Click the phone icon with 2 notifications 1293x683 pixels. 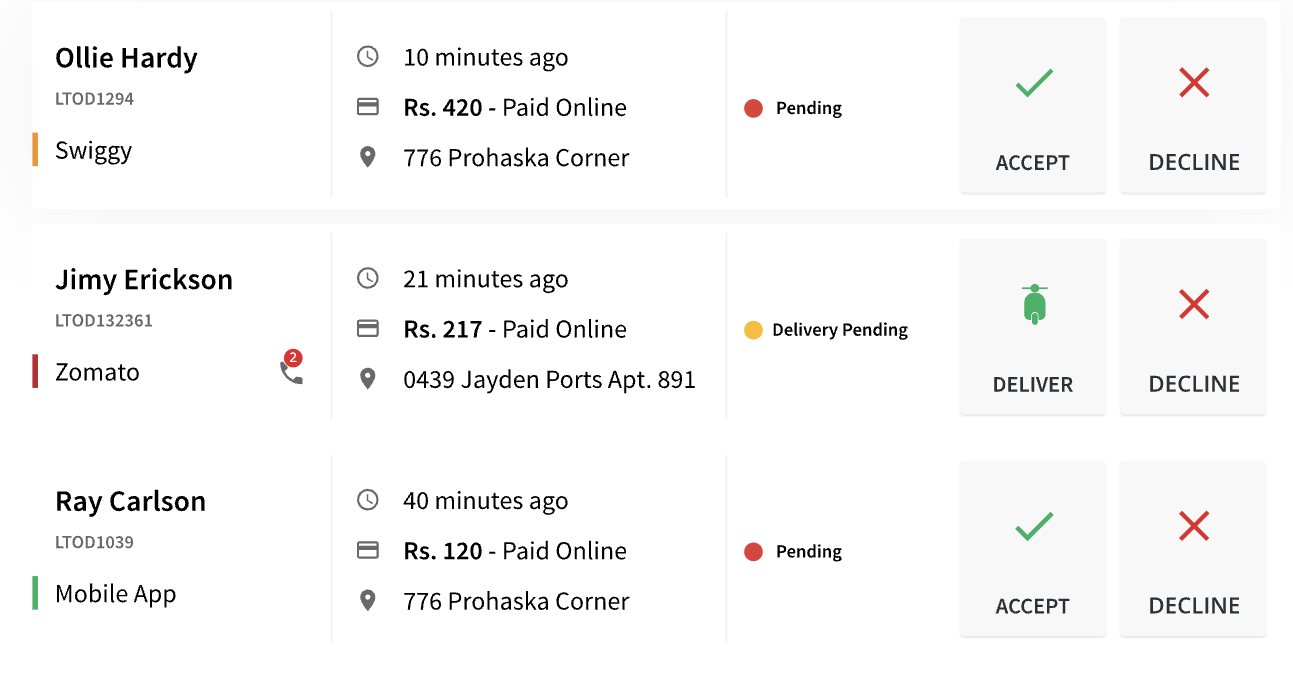291,372
